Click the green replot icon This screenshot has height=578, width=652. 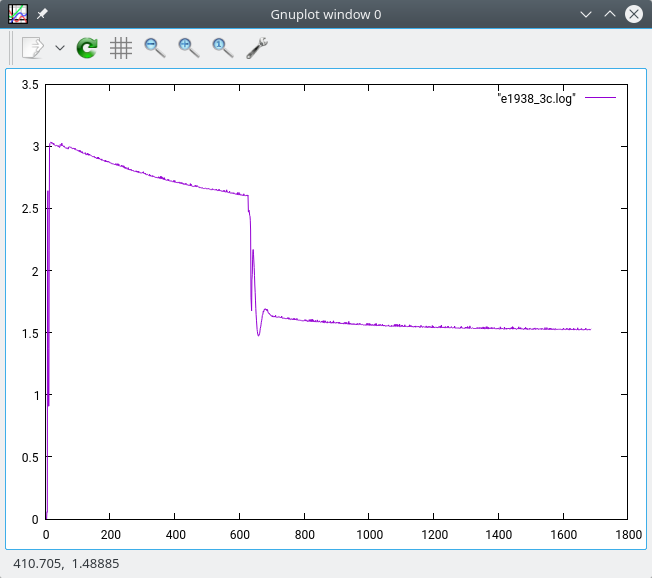[87, 48]
